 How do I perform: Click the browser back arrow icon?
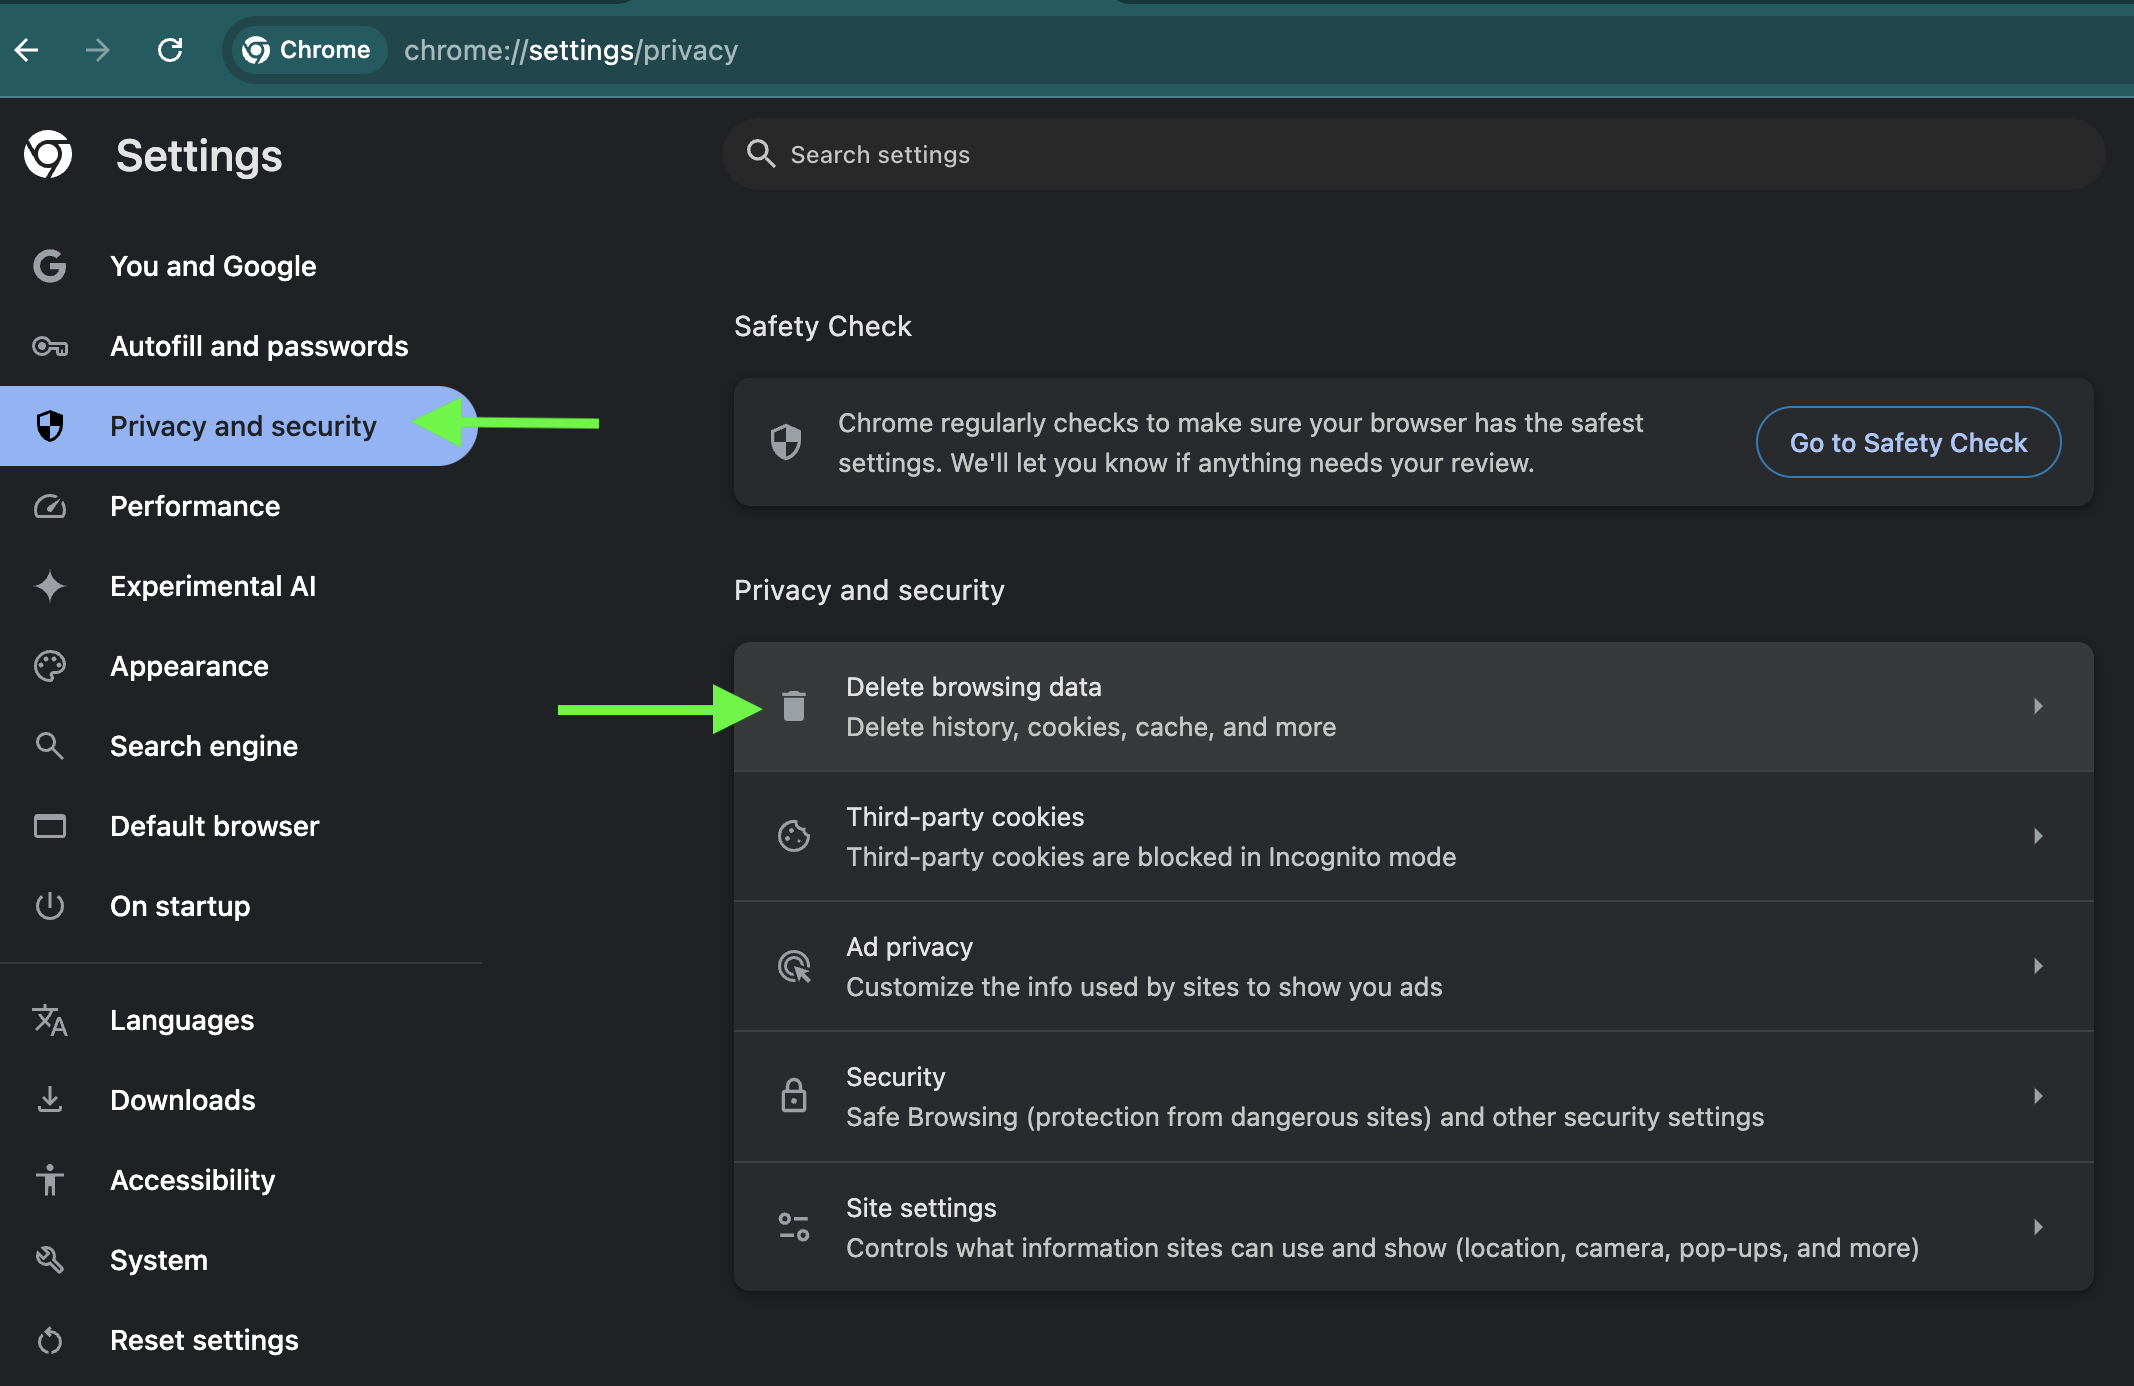[x=27, y=50]
